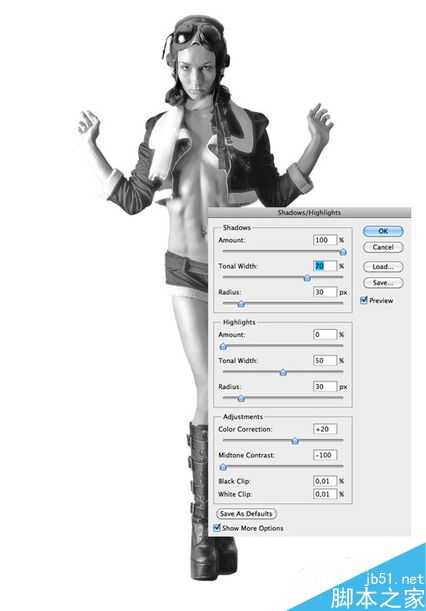Click the Save... button
The image size is (426, 611).
(x=383, y=283)
